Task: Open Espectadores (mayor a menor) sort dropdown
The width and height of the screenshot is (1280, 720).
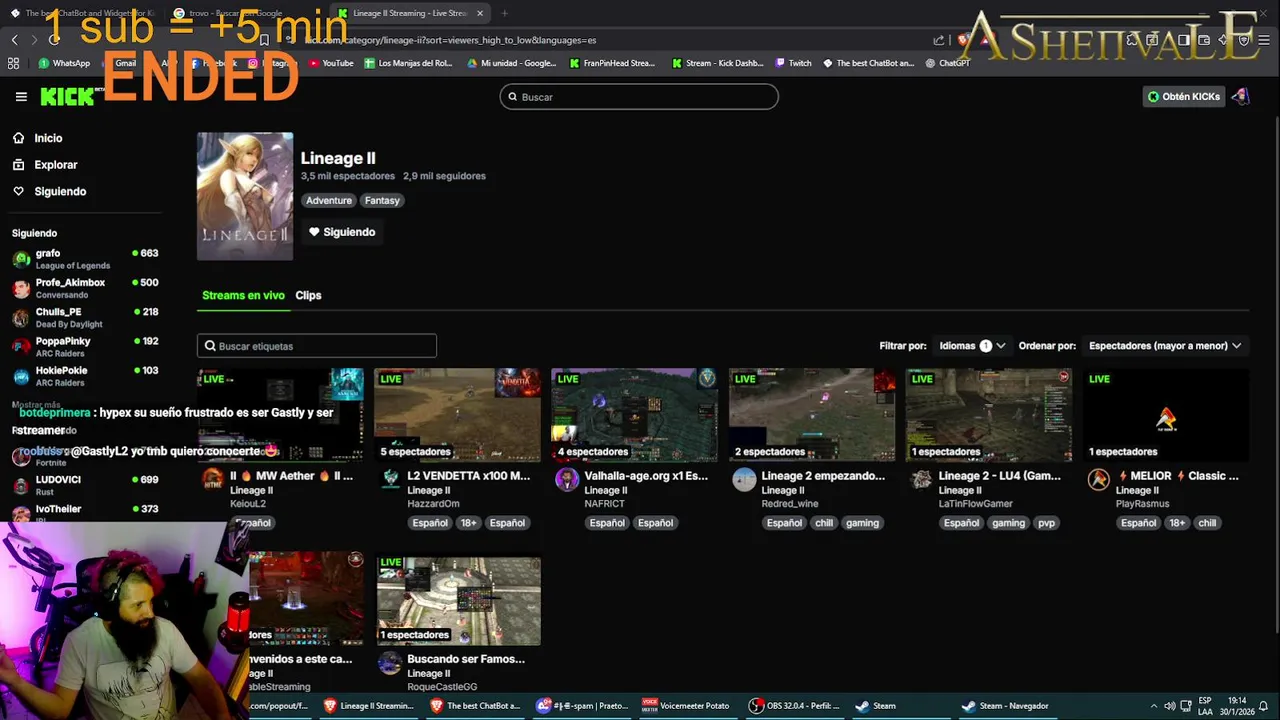Action: coord(1165,346)
